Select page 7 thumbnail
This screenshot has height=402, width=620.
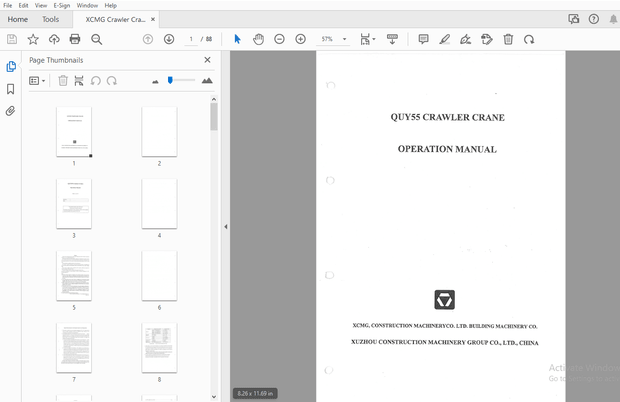tap(74, 347)
